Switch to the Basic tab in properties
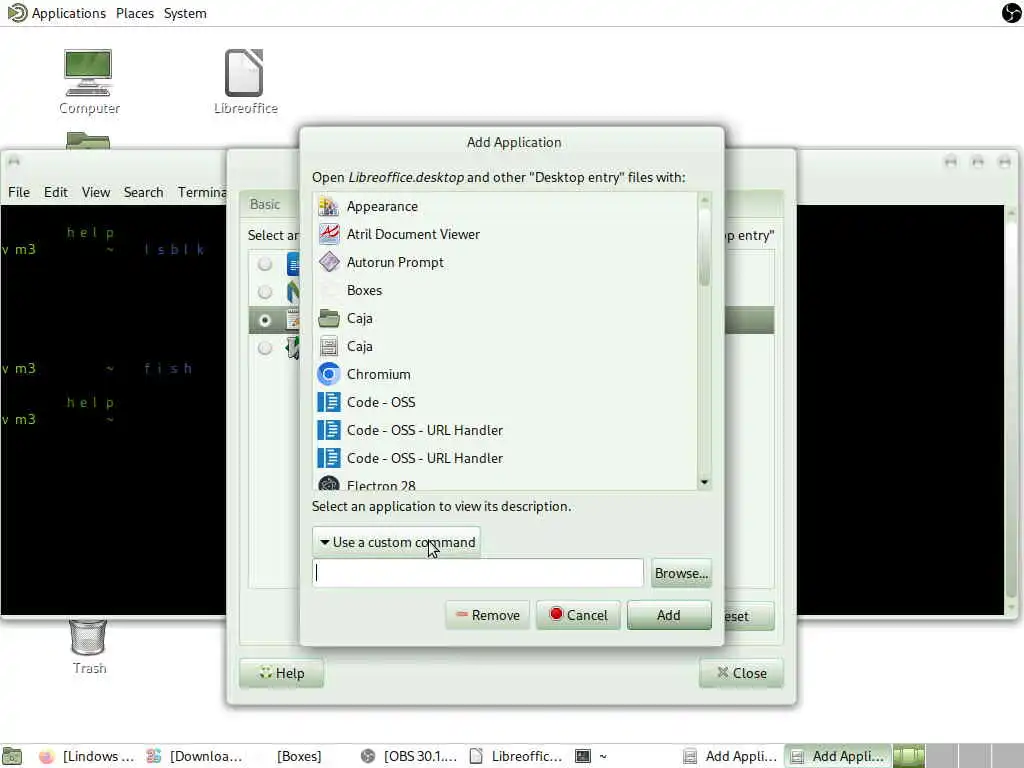This screenshot has height=768, width=1024. 265,204
